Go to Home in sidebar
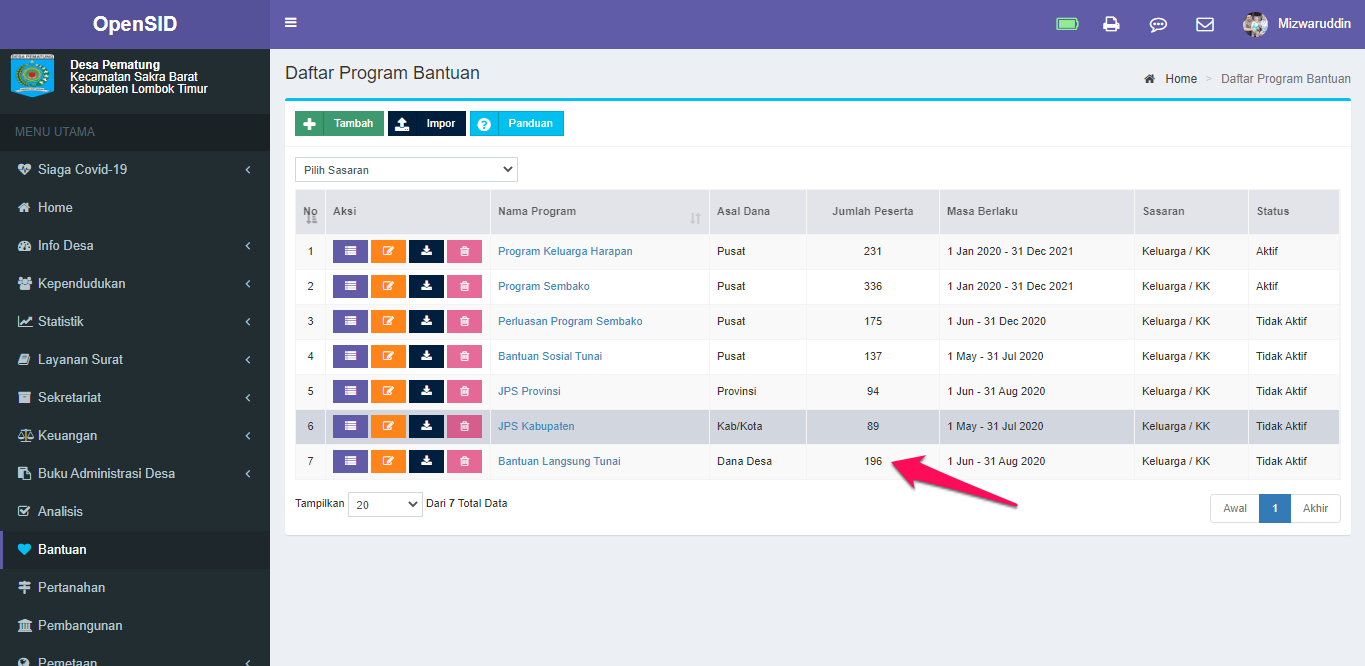This screenshot has height=666, width=1365. pyautogui.click(x=135, y=207)
